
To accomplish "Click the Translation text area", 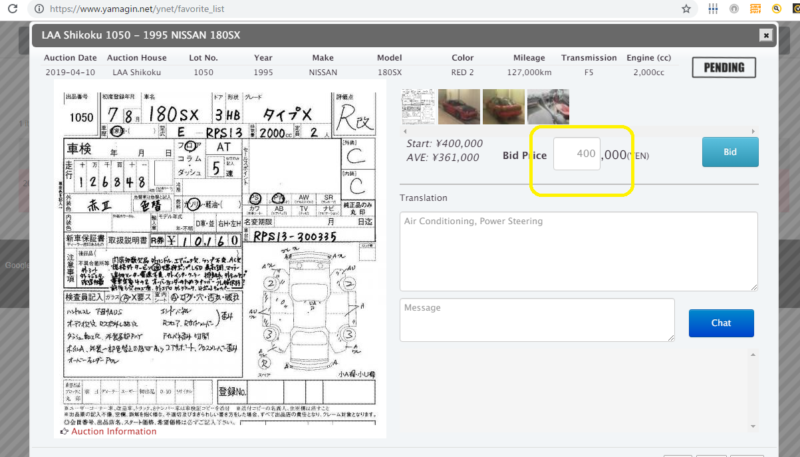I will (579, 251).
